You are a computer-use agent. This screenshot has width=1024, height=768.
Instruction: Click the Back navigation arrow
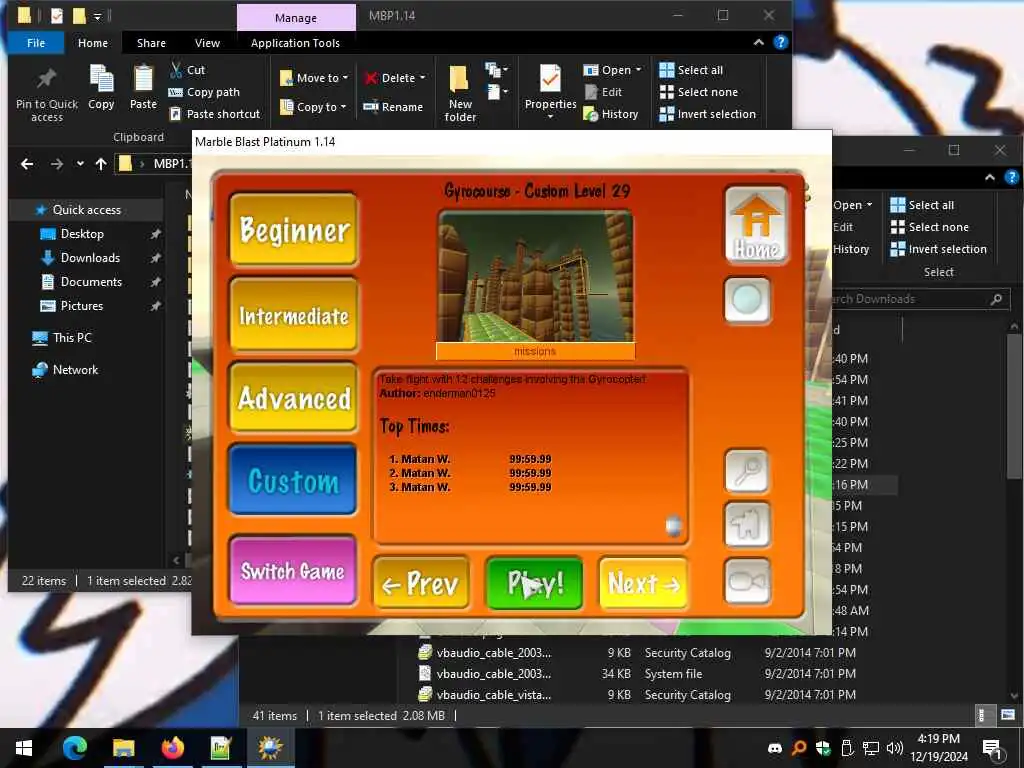(x=27, y=164)
